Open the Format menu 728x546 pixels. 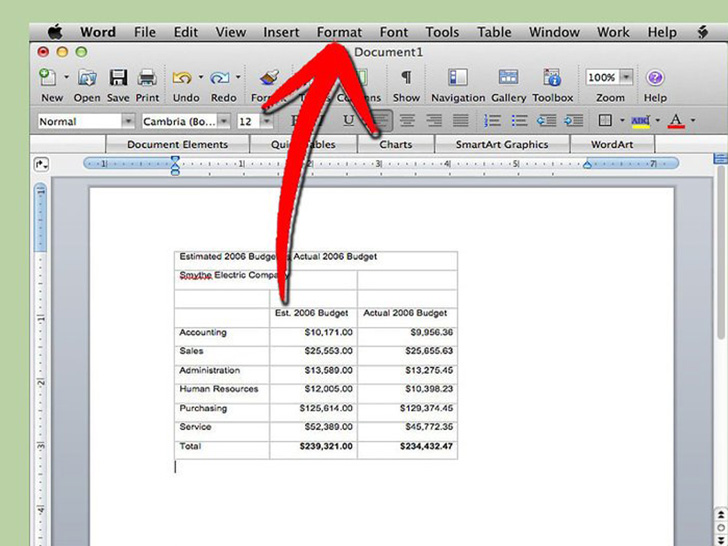point(339,32)
